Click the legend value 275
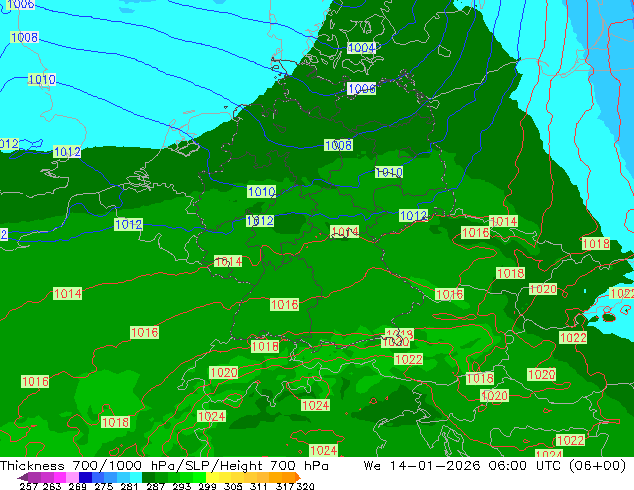This screenshot has height=490, width=634. point(103,486)
